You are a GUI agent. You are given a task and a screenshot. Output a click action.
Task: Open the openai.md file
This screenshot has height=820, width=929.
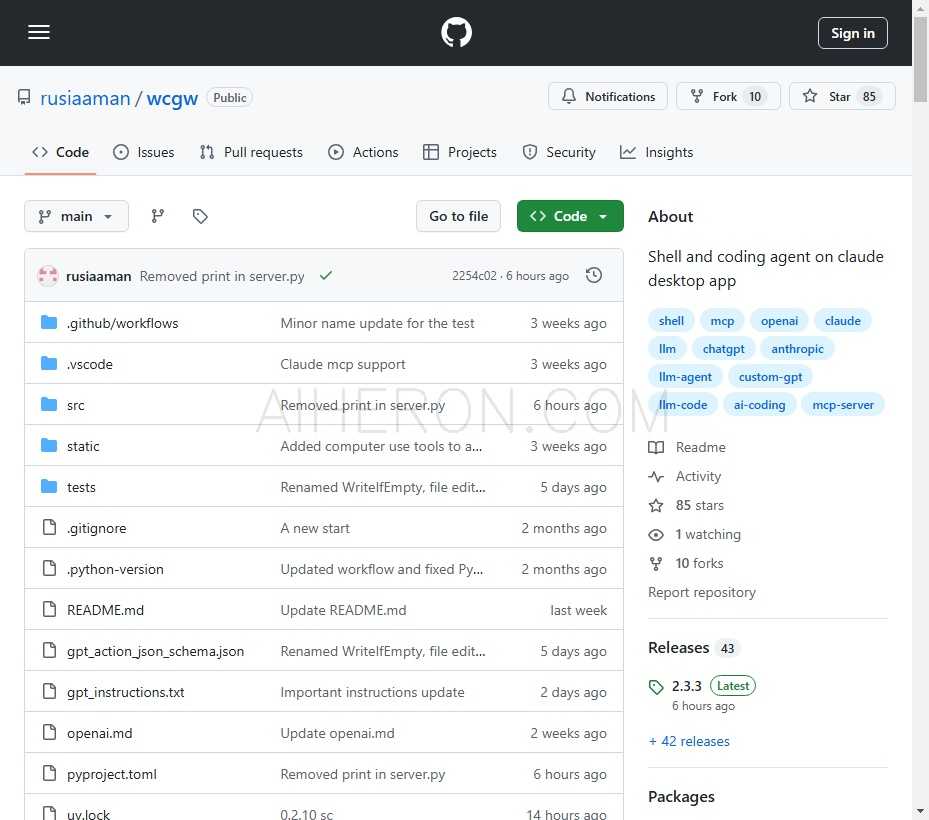click(x=100, y=733)
